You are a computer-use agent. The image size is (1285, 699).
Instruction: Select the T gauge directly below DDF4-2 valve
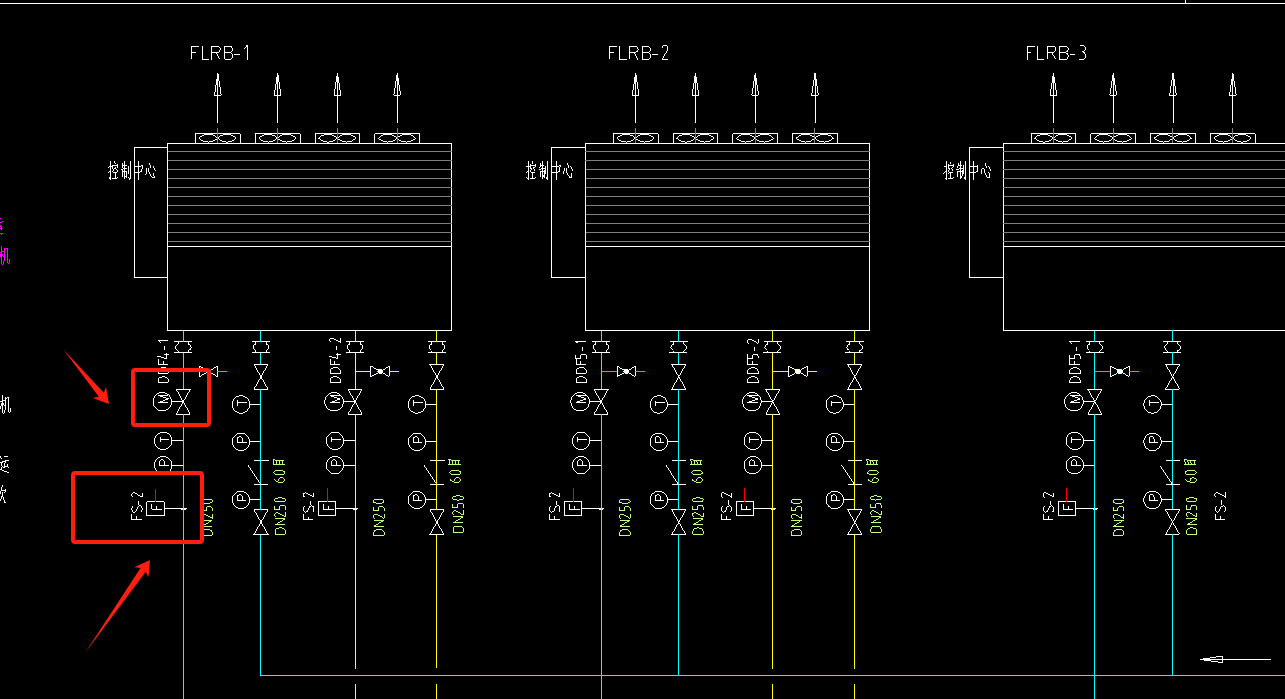(x=335, y=440)
